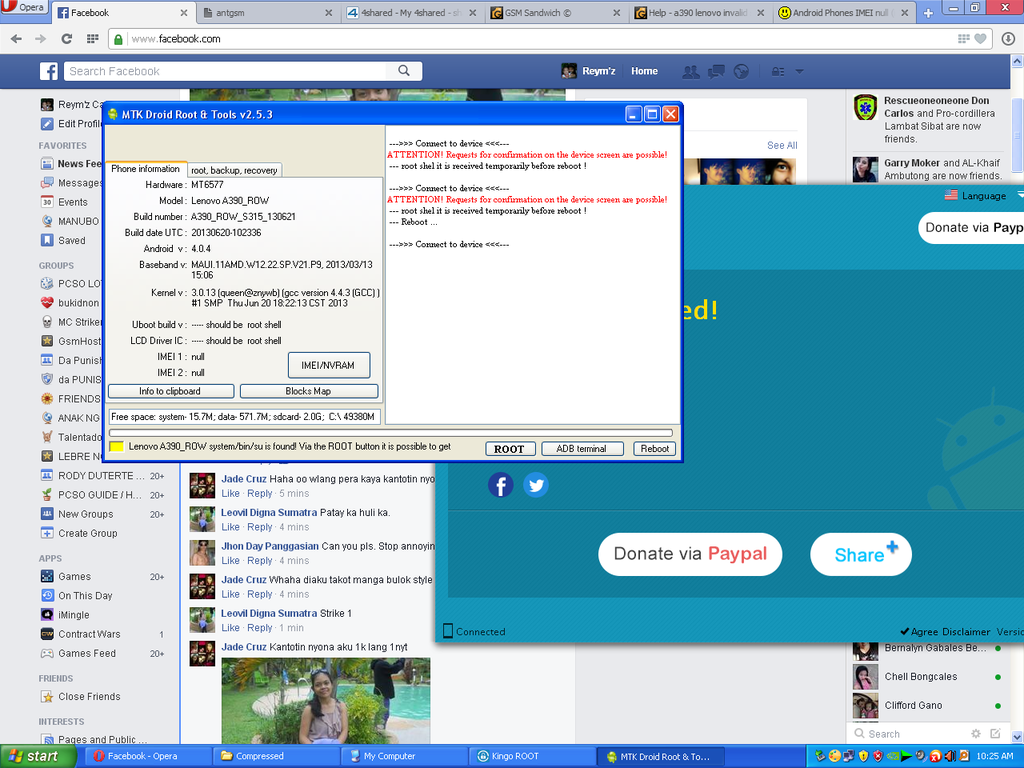Image resolution: width=1024 pixels, height=768 pixels.
Task: Toggle the Agree Disclaimer checkbox
Action: pos(904,632)
